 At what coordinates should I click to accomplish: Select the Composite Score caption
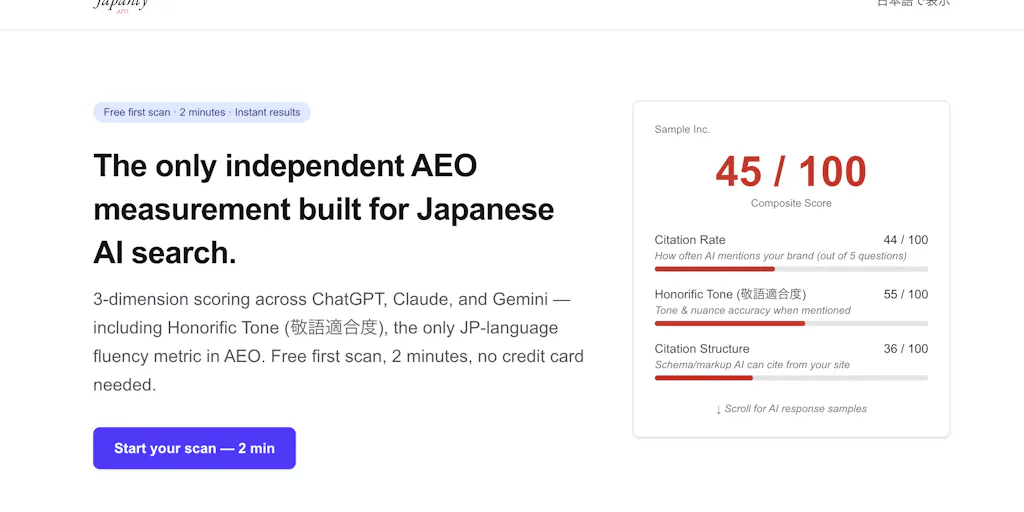[791, 203]
